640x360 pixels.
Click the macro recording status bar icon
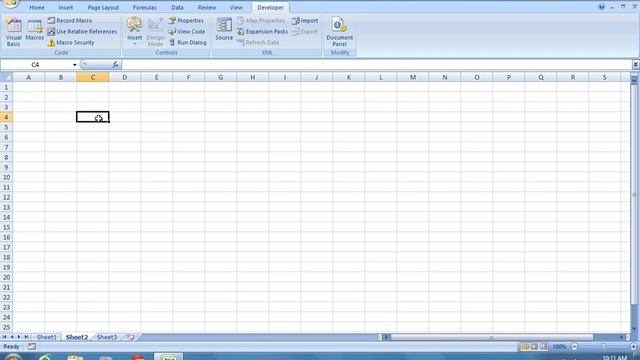coord(32,347)
